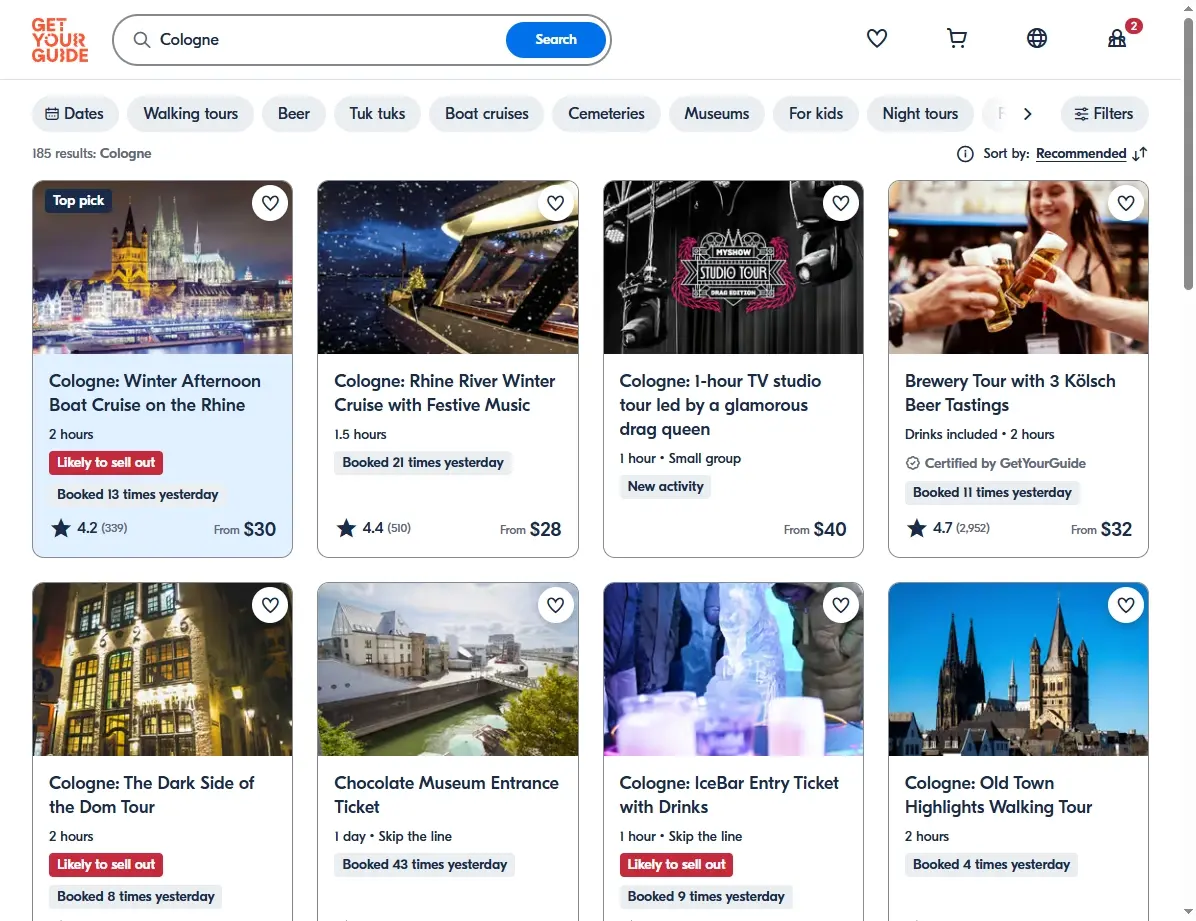Screen dimensions: 1196x921
Task: Open the Chocolate Museum riverside photo
Action: coord(448,669)
